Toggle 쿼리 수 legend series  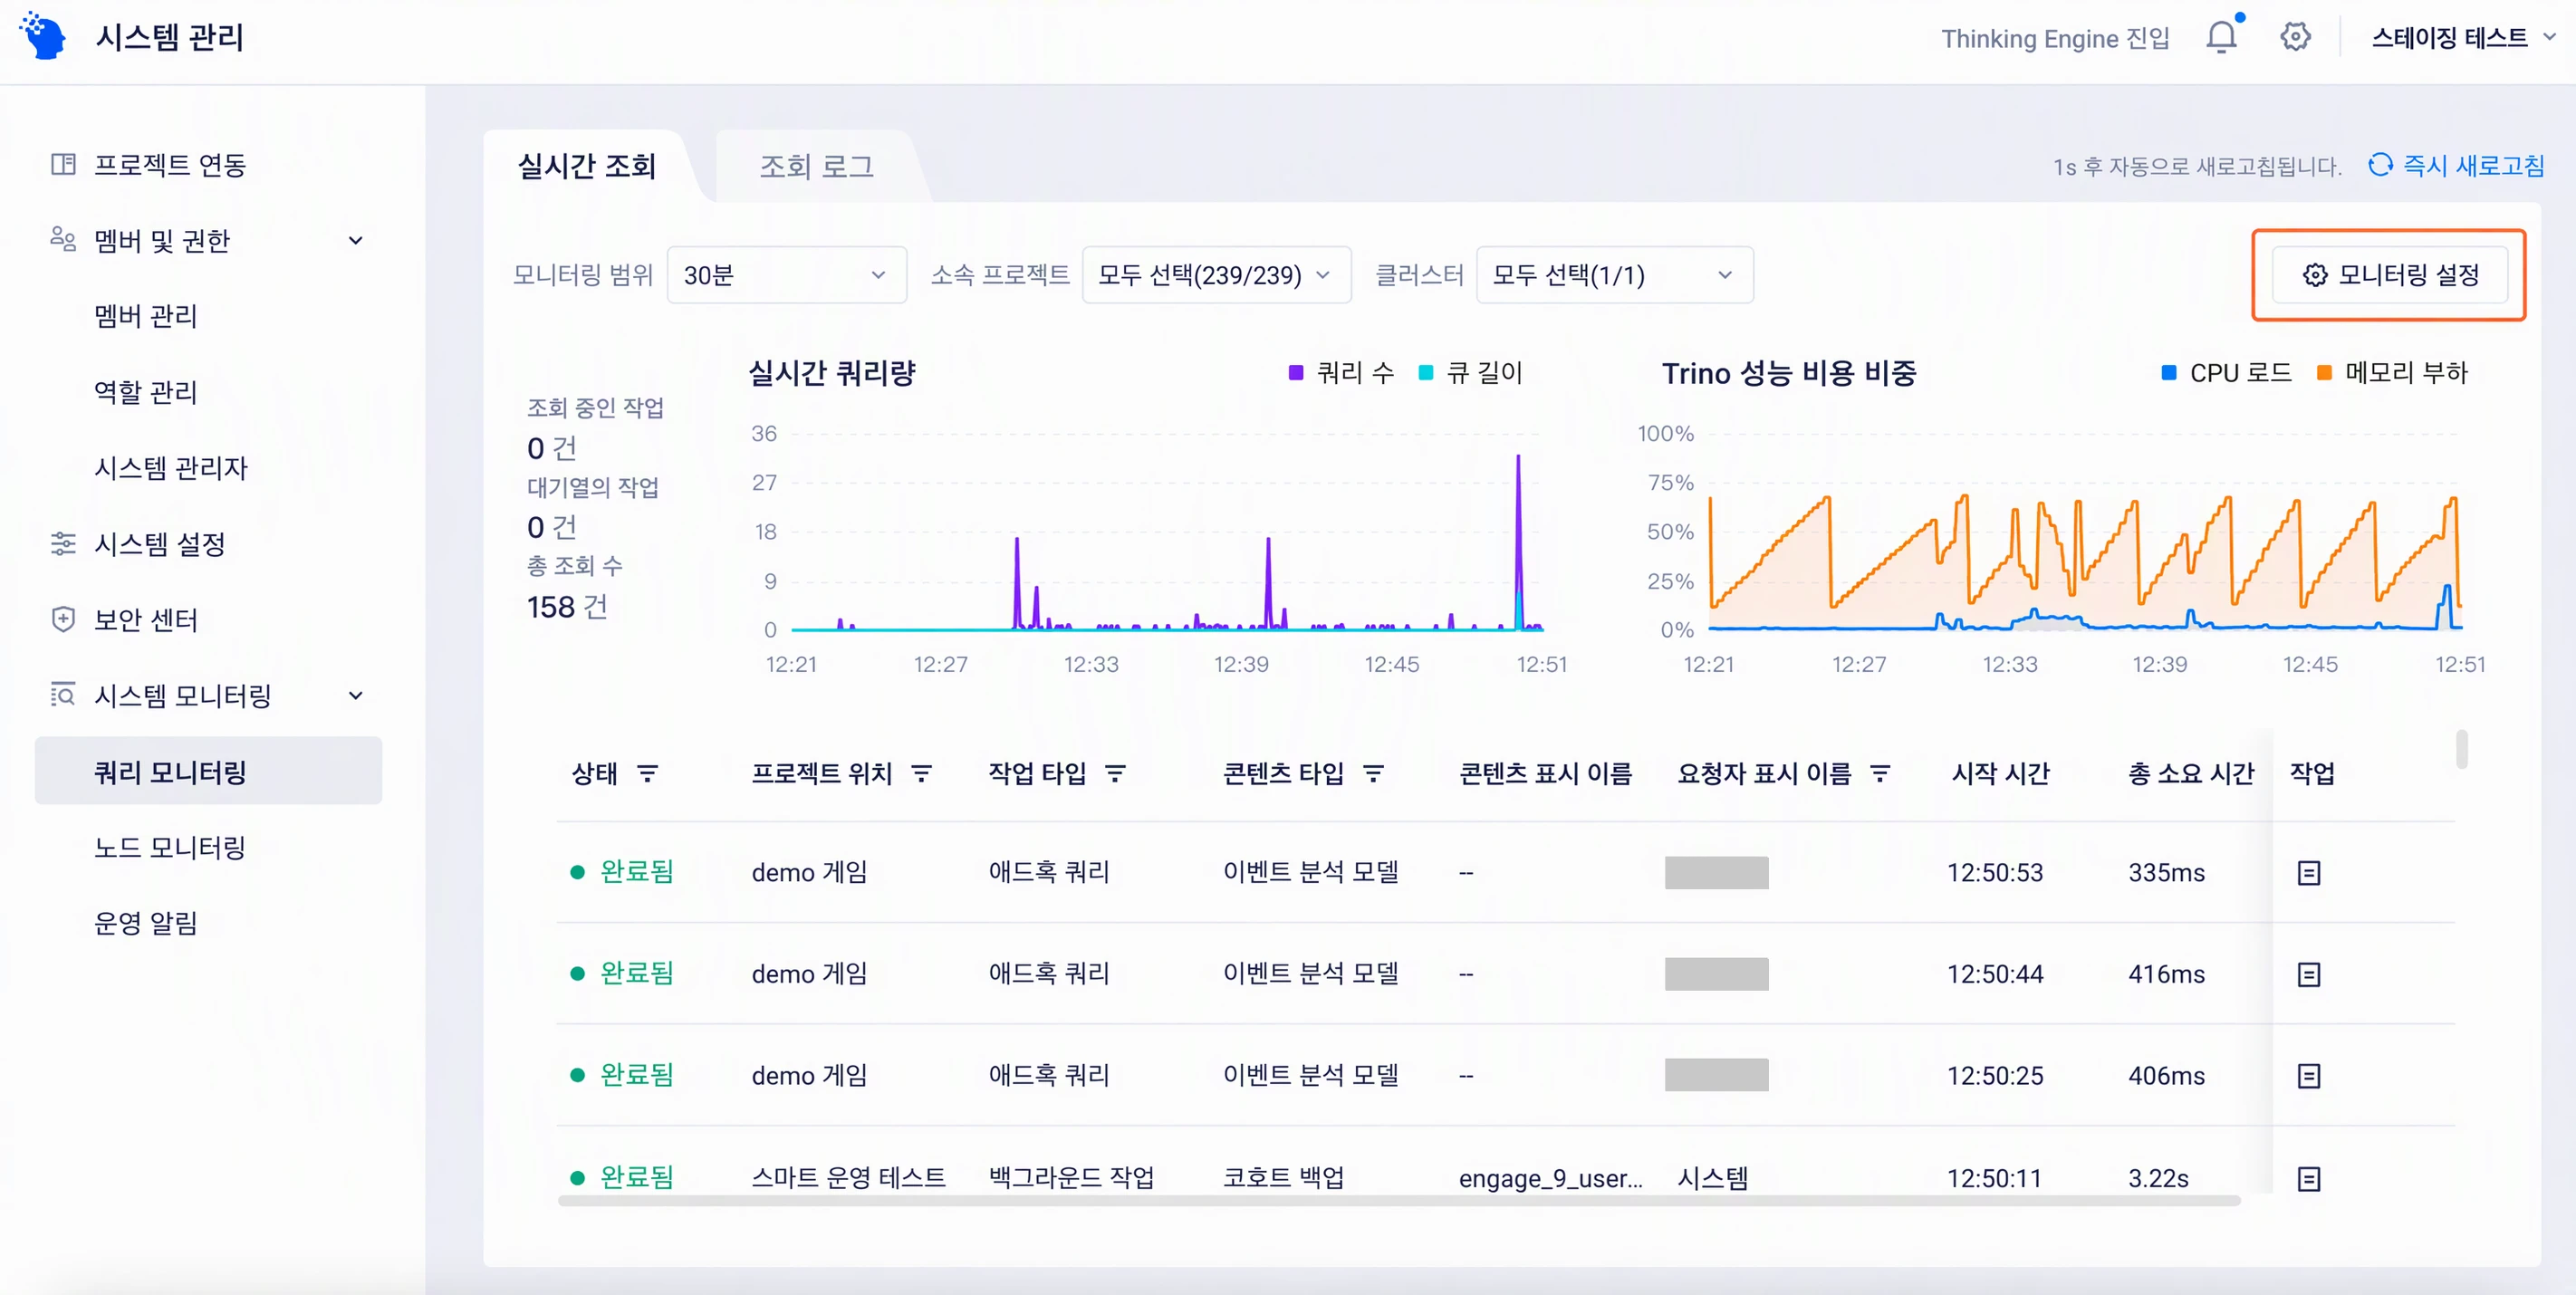[x=1341, y=373]
